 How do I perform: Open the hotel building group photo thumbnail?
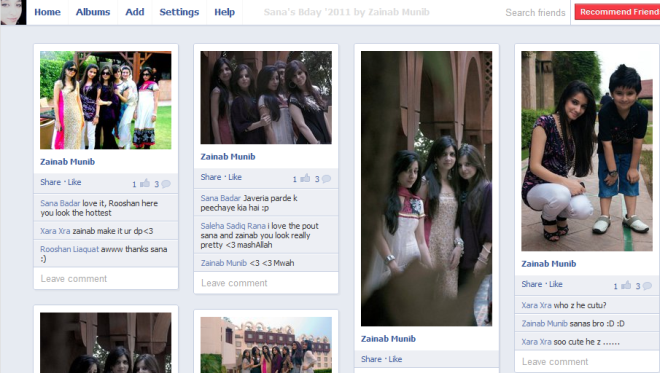[x=266, y=345]
